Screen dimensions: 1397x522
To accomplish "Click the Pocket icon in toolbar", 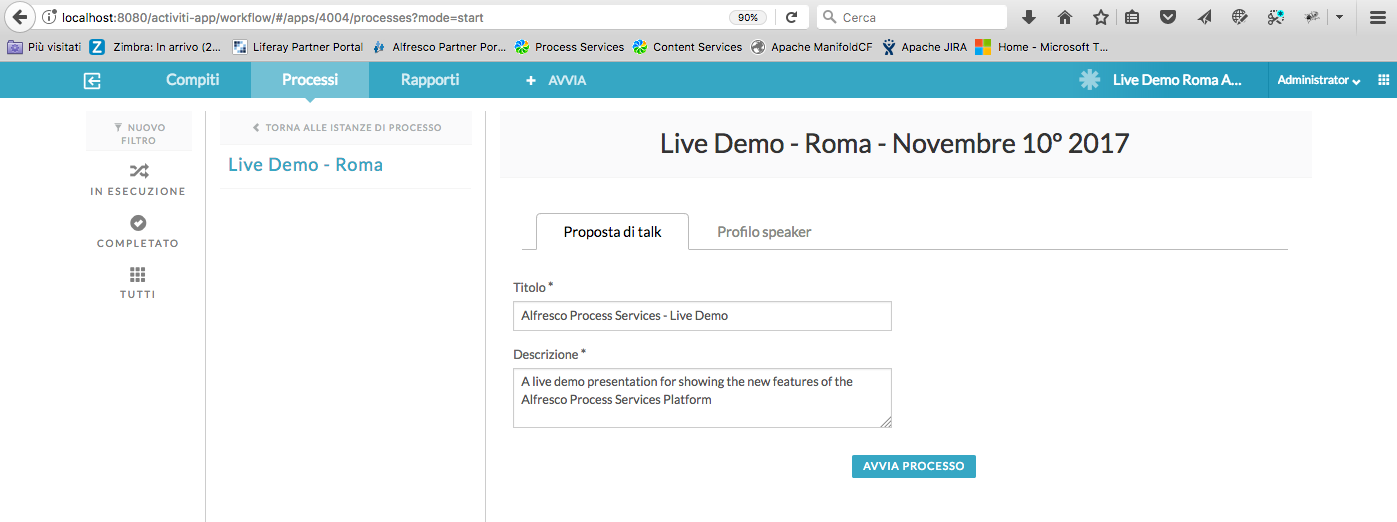I will (1167, 17).
